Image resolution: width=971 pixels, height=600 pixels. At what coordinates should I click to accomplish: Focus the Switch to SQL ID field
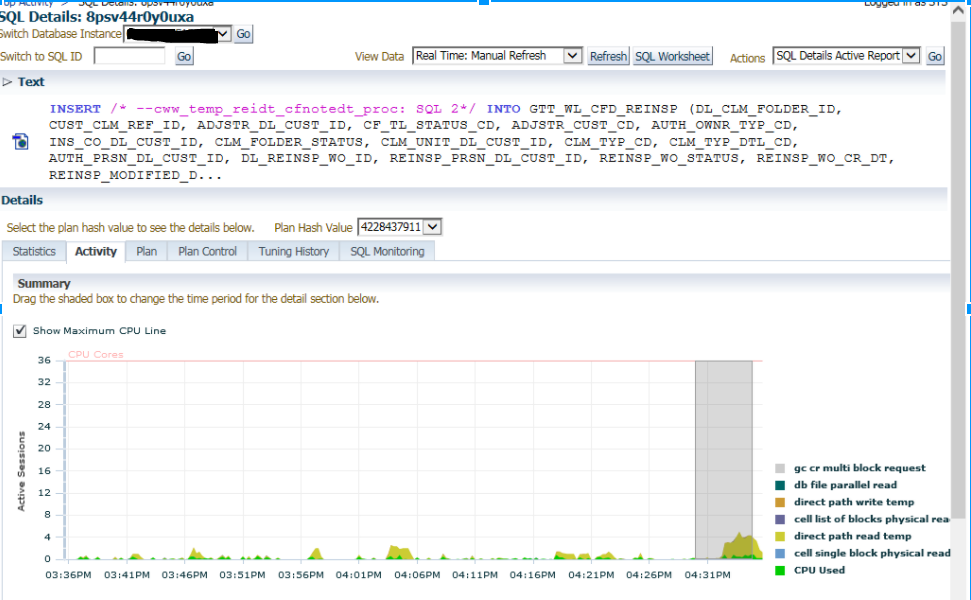129,56
